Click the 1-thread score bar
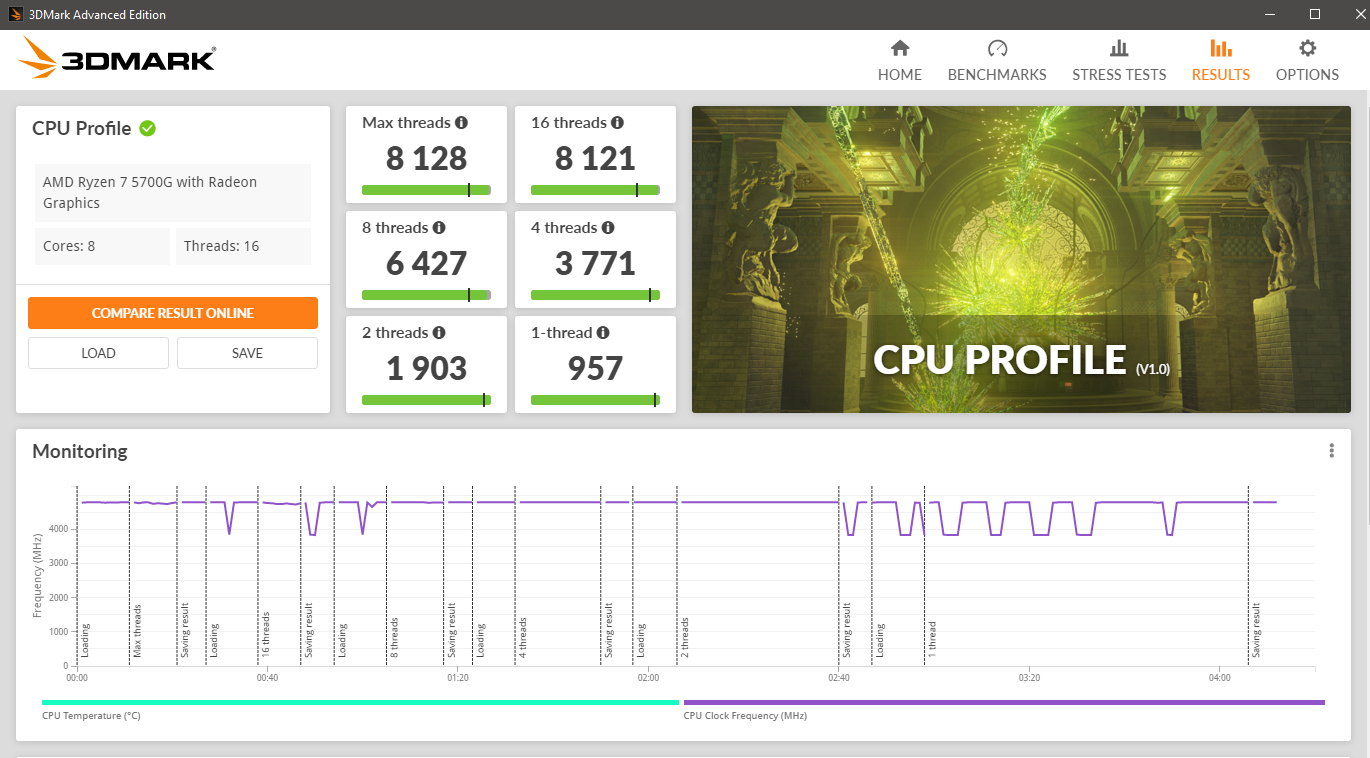 (595, 400)
